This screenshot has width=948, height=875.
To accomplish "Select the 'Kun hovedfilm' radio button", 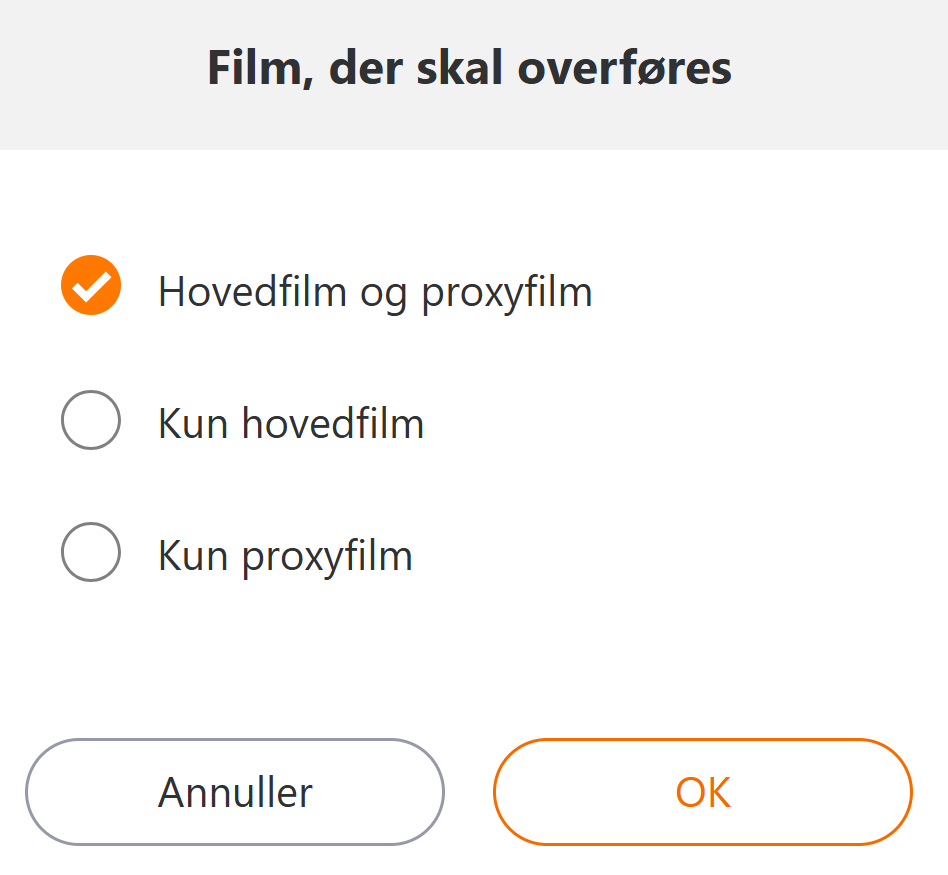I will (91, 420).
